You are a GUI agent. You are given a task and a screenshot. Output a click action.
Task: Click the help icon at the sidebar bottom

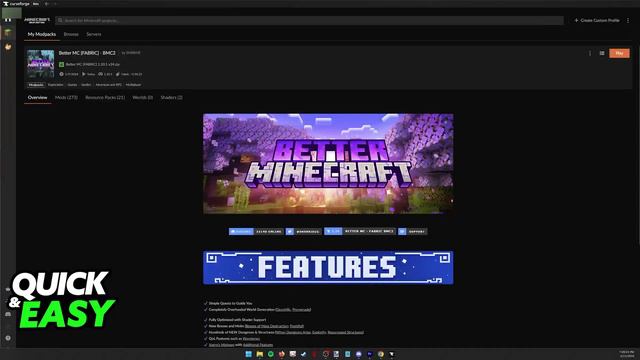pos(8,338)
